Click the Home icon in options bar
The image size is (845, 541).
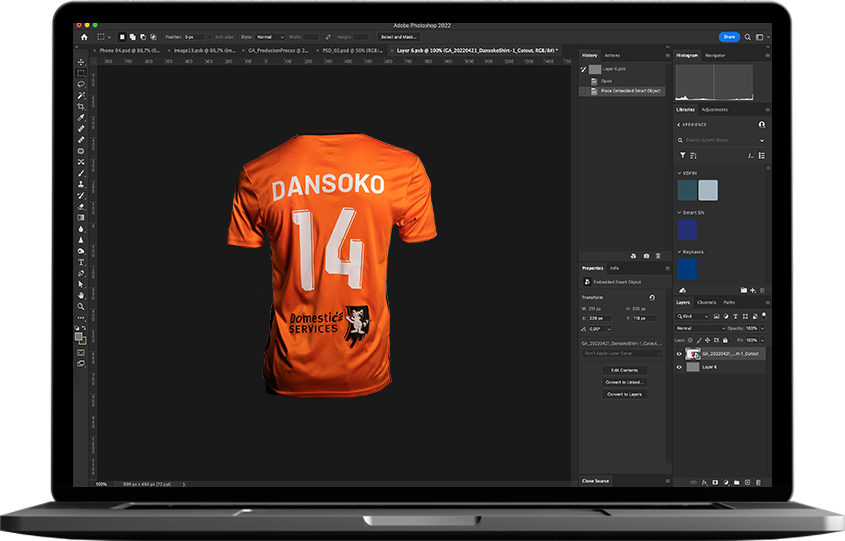click(x=84, y=37)
